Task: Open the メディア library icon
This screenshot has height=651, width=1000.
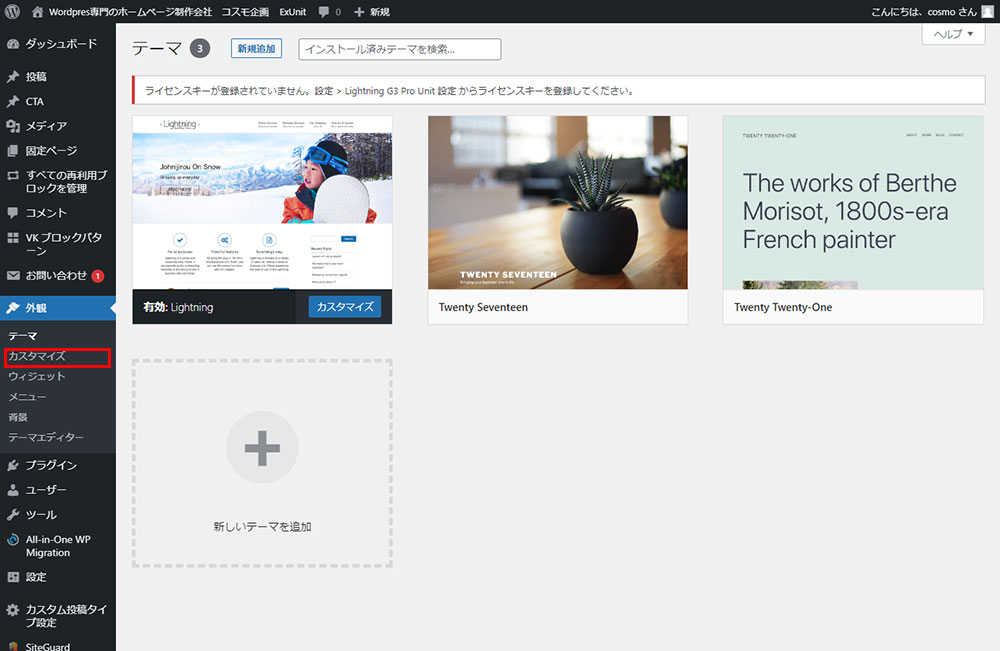Action: pyautogui.click(x=13, y=126)
